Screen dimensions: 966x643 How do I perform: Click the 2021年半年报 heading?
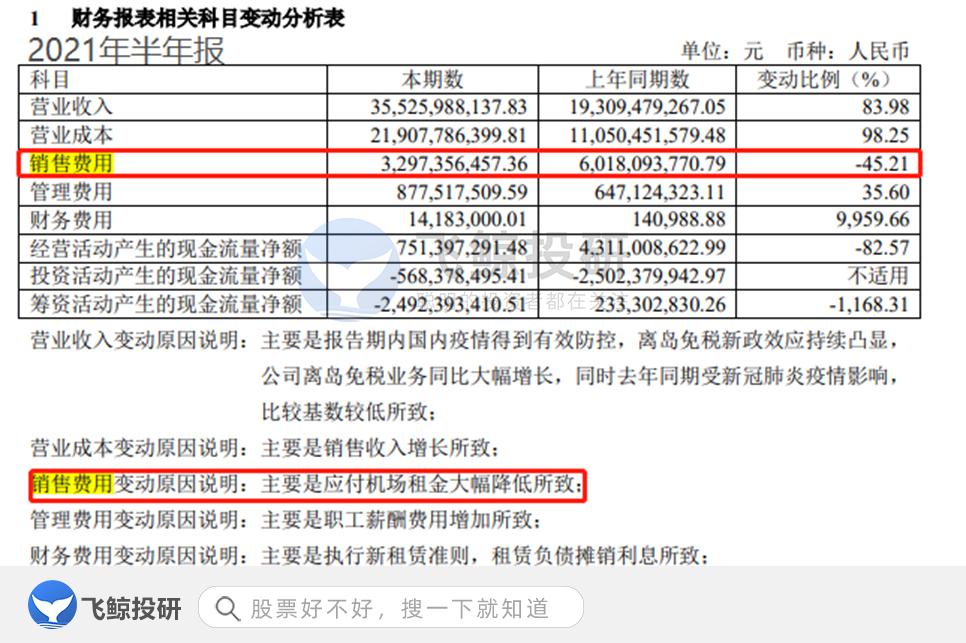click(x=126, y=51)
